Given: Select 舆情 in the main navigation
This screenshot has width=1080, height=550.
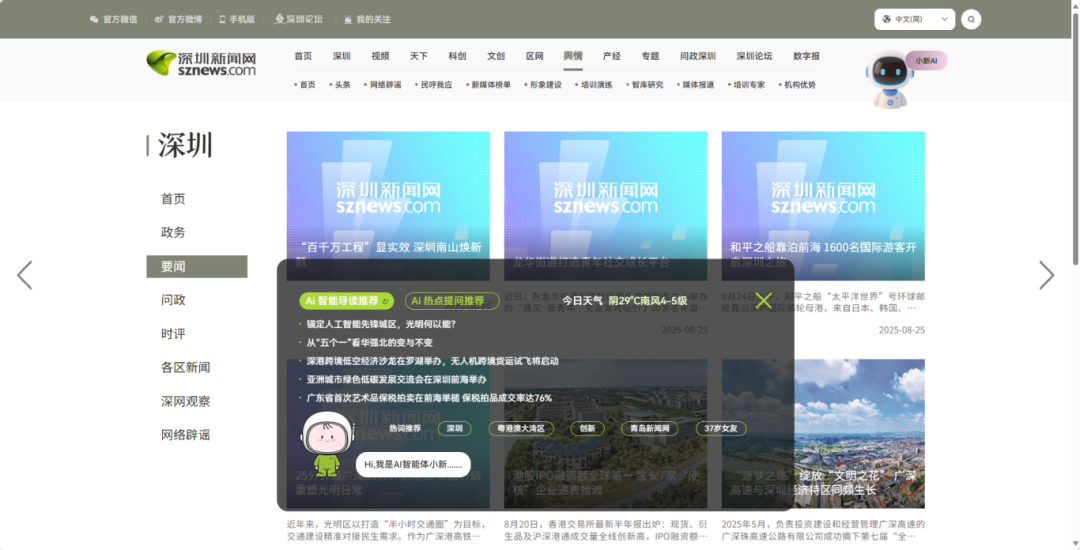Looking at the screenshot, I should (572, 56).
